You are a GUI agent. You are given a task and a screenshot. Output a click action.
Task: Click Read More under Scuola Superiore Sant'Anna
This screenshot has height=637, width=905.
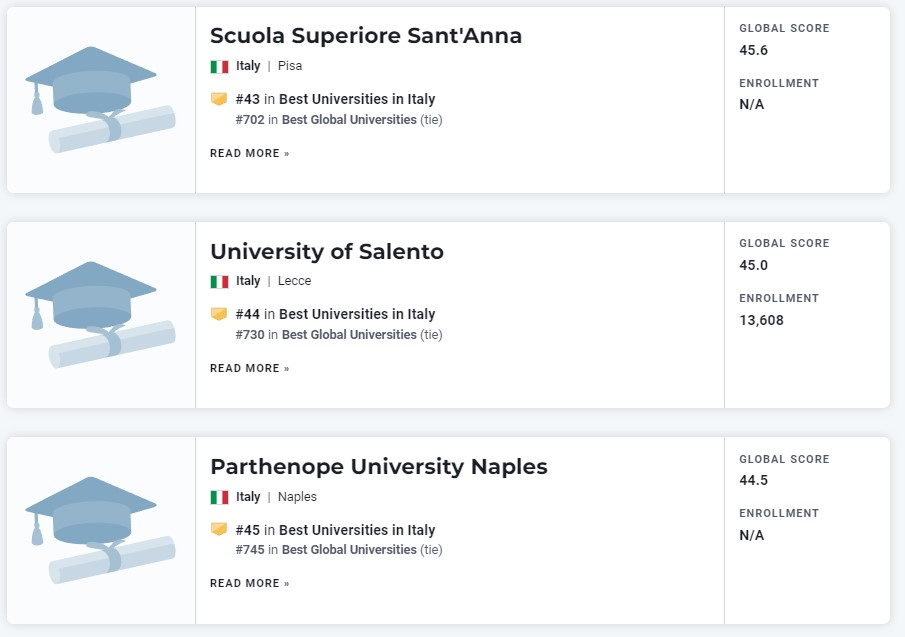[249, 153]
